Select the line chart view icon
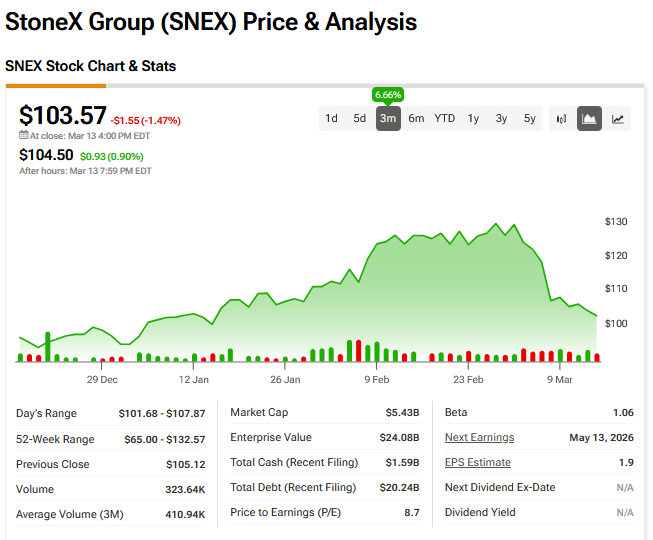 [x=618, y=119]
